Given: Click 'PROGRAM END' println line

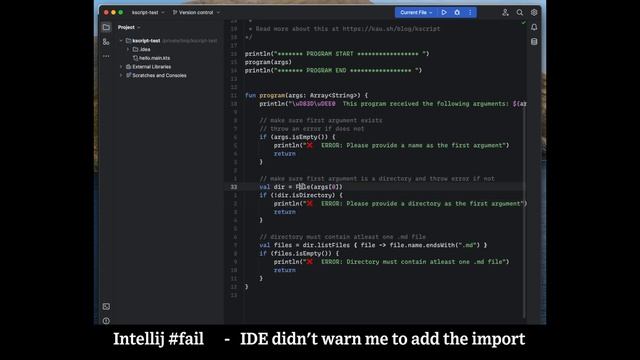Looking at the screenshot, I should point(333,71).
